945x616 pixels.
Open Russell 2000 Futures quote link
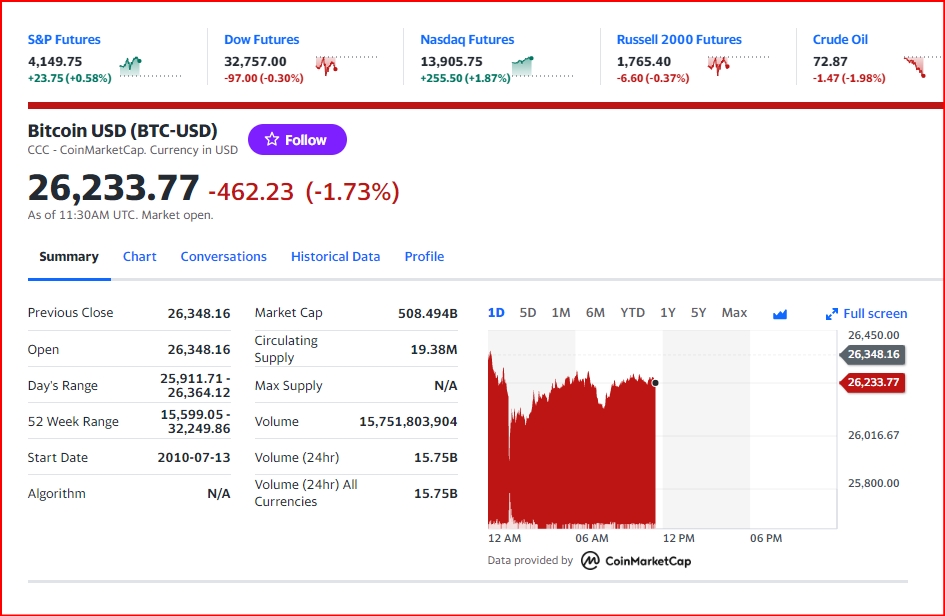tap(679, 40)
